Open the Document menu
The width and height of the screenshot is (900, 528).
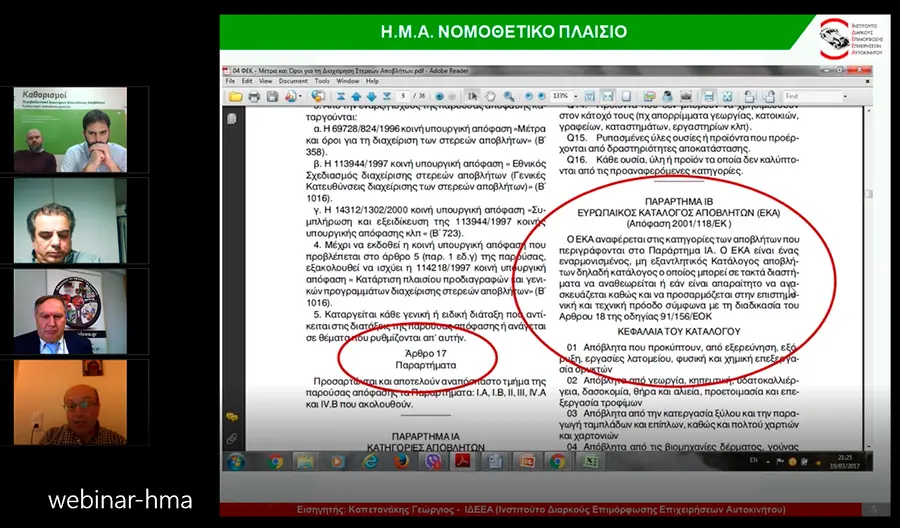pos(293,81)
